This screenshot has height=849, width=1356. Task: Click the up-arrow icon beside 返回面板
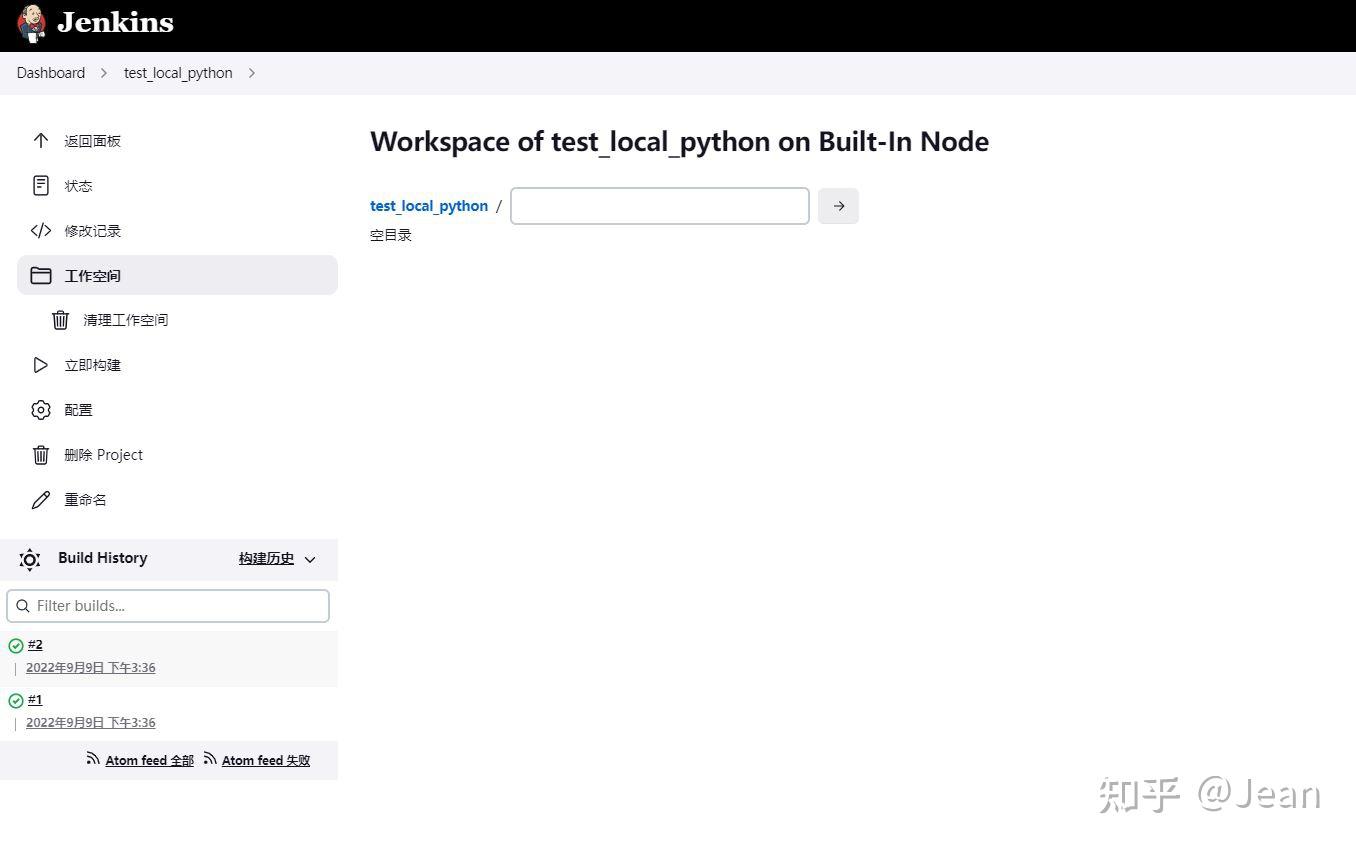(41, 141)
